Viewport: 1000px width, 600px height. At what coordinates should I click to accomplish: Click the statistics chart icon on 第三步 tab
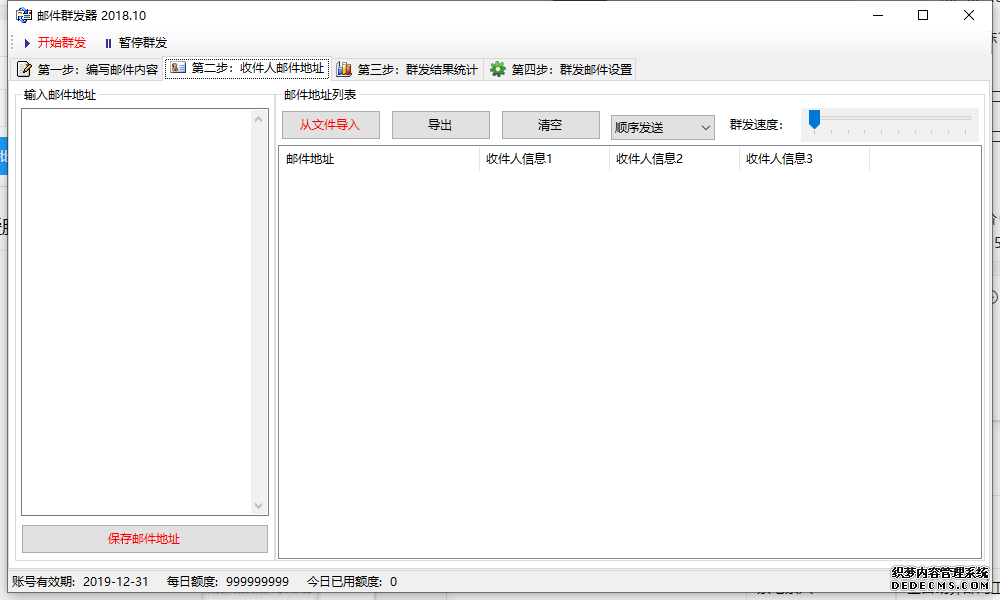click(x=344, y=69)
